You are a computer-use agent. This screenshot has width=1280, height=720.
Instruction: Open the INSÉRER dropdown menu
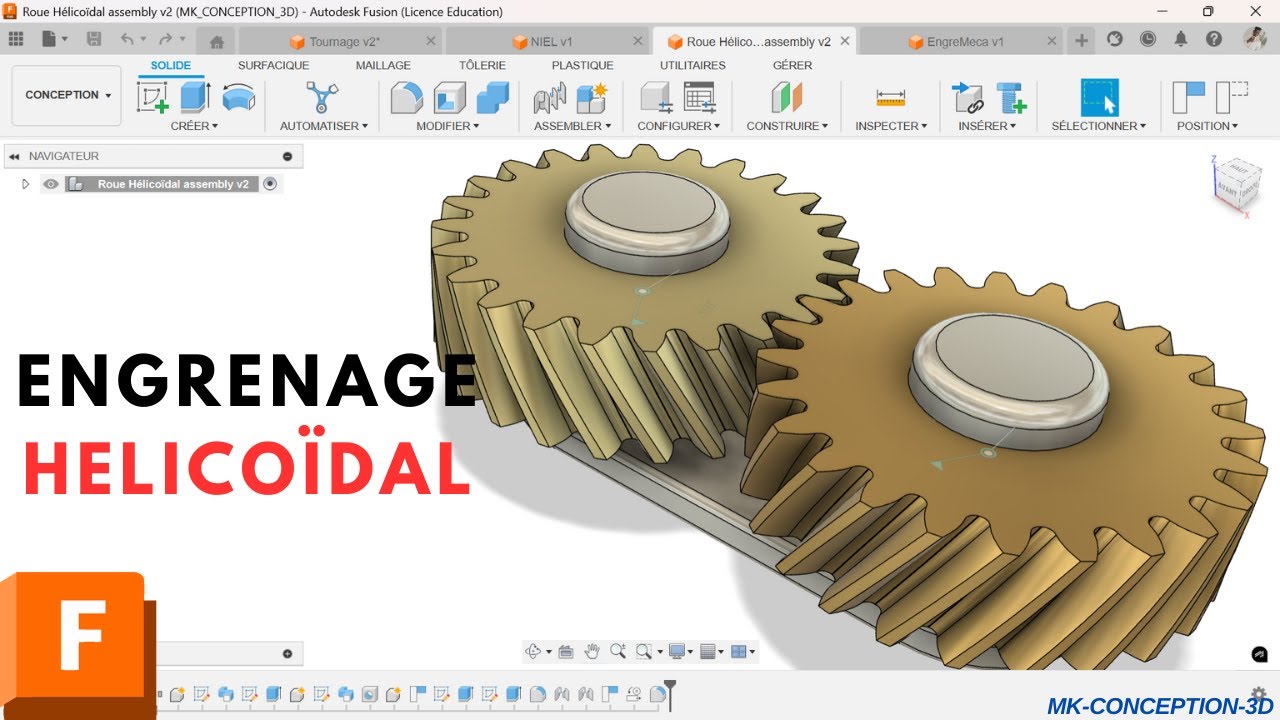pyautogui.click(x=987, y=126)
